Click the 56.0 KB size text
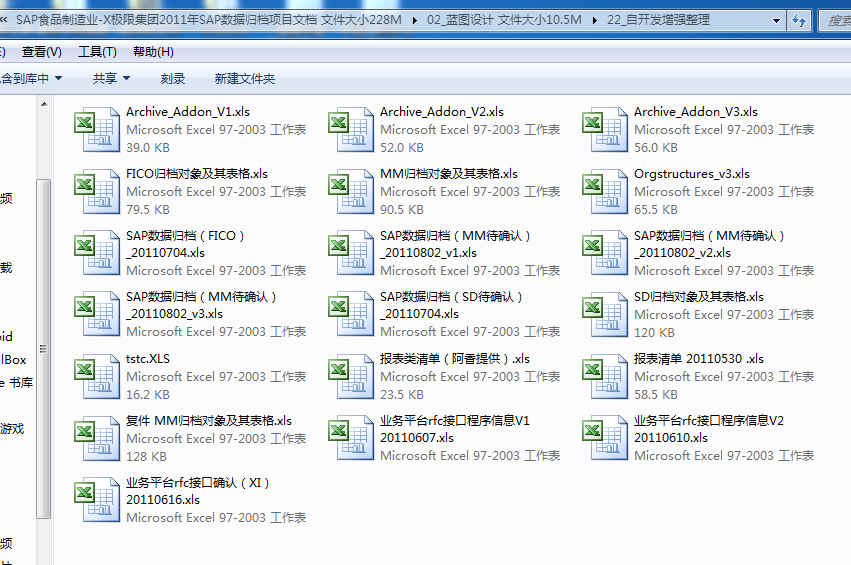The image size is (851, 565). 656,148
